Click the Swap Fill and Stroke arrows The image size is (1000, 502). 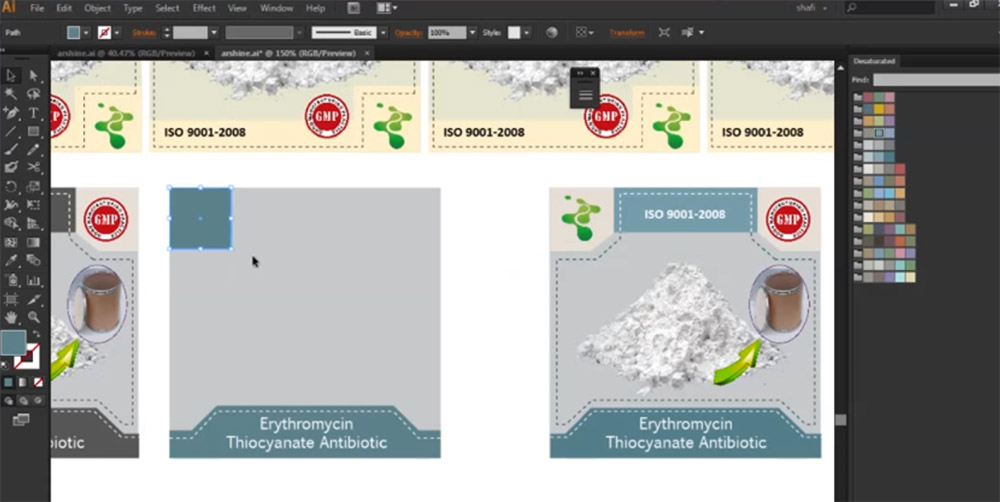click(36, 334)
